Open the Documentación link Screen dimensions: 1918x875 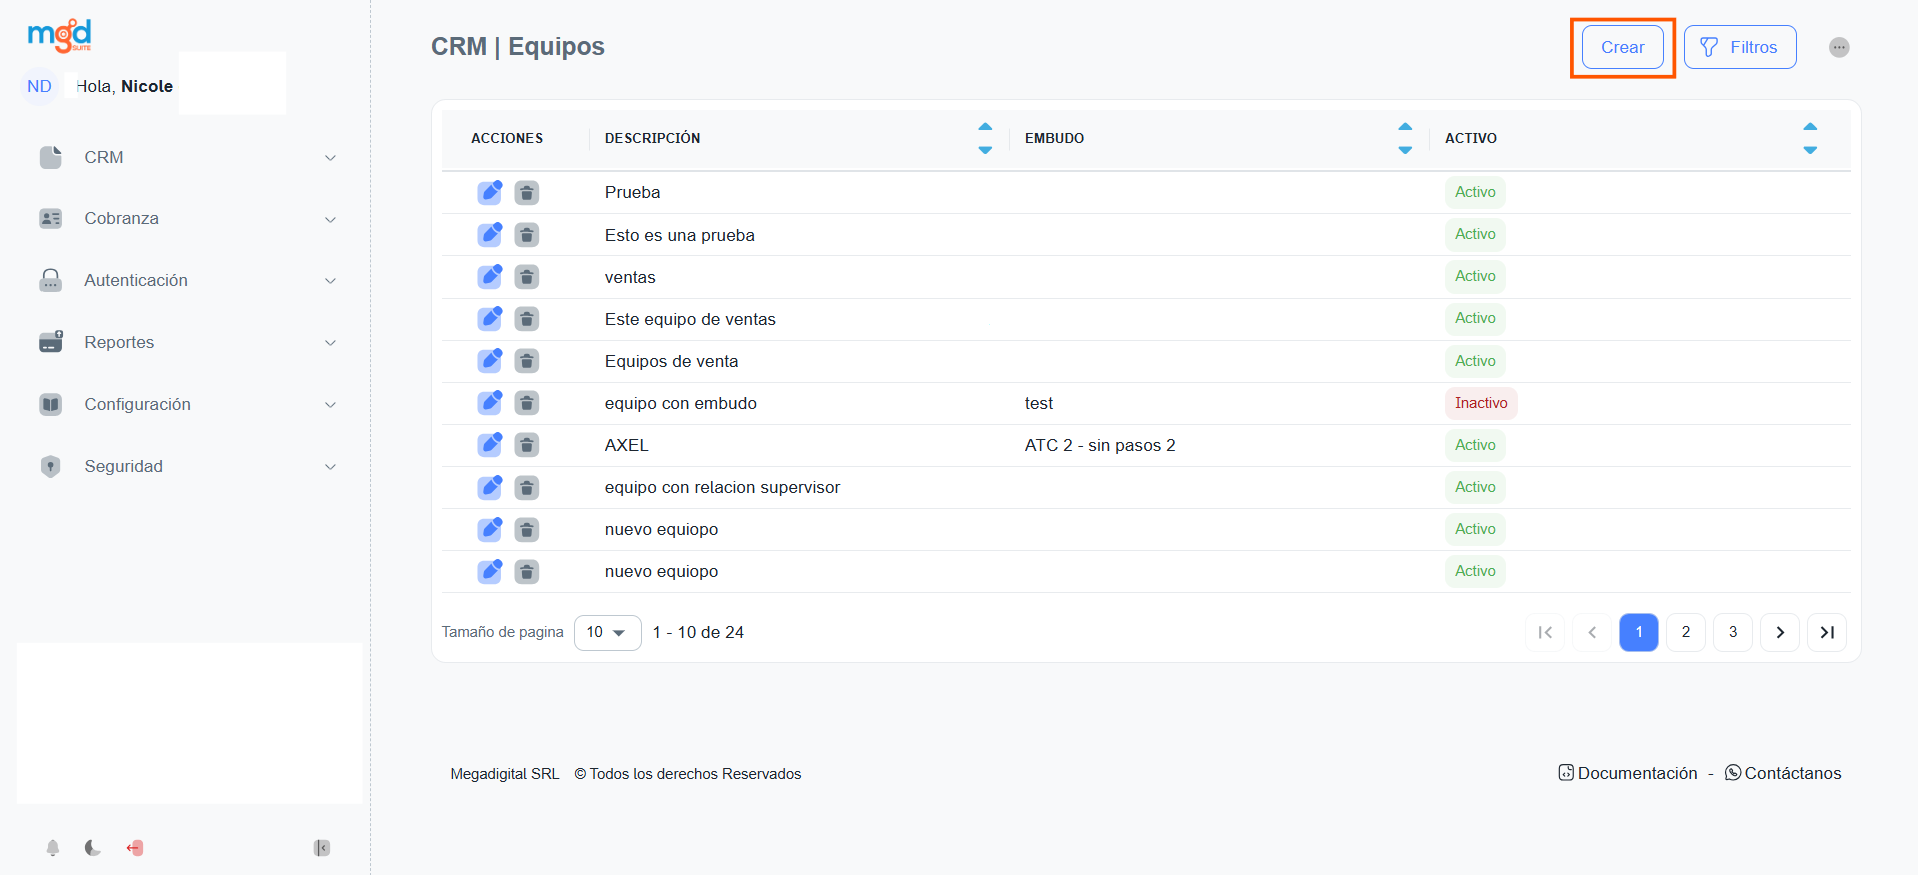1627,773
